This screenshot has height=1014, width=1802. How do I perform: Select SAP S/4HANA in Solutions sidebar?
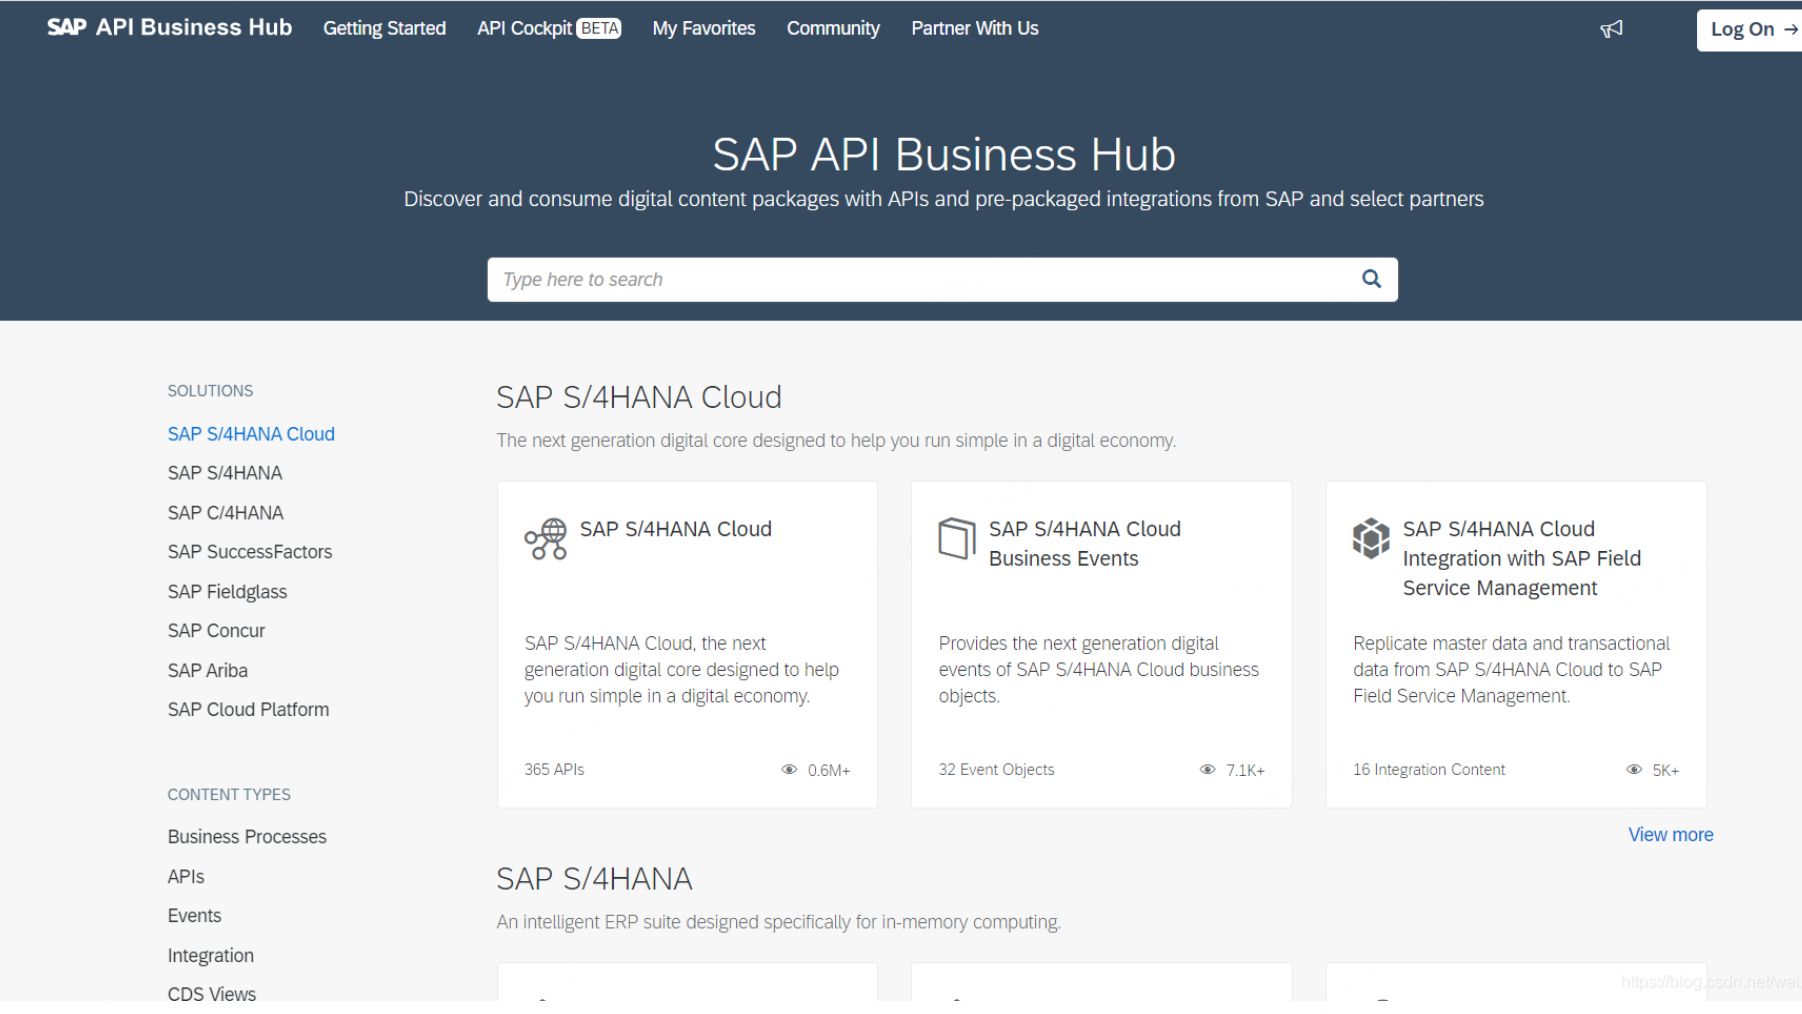coord(225,473)
